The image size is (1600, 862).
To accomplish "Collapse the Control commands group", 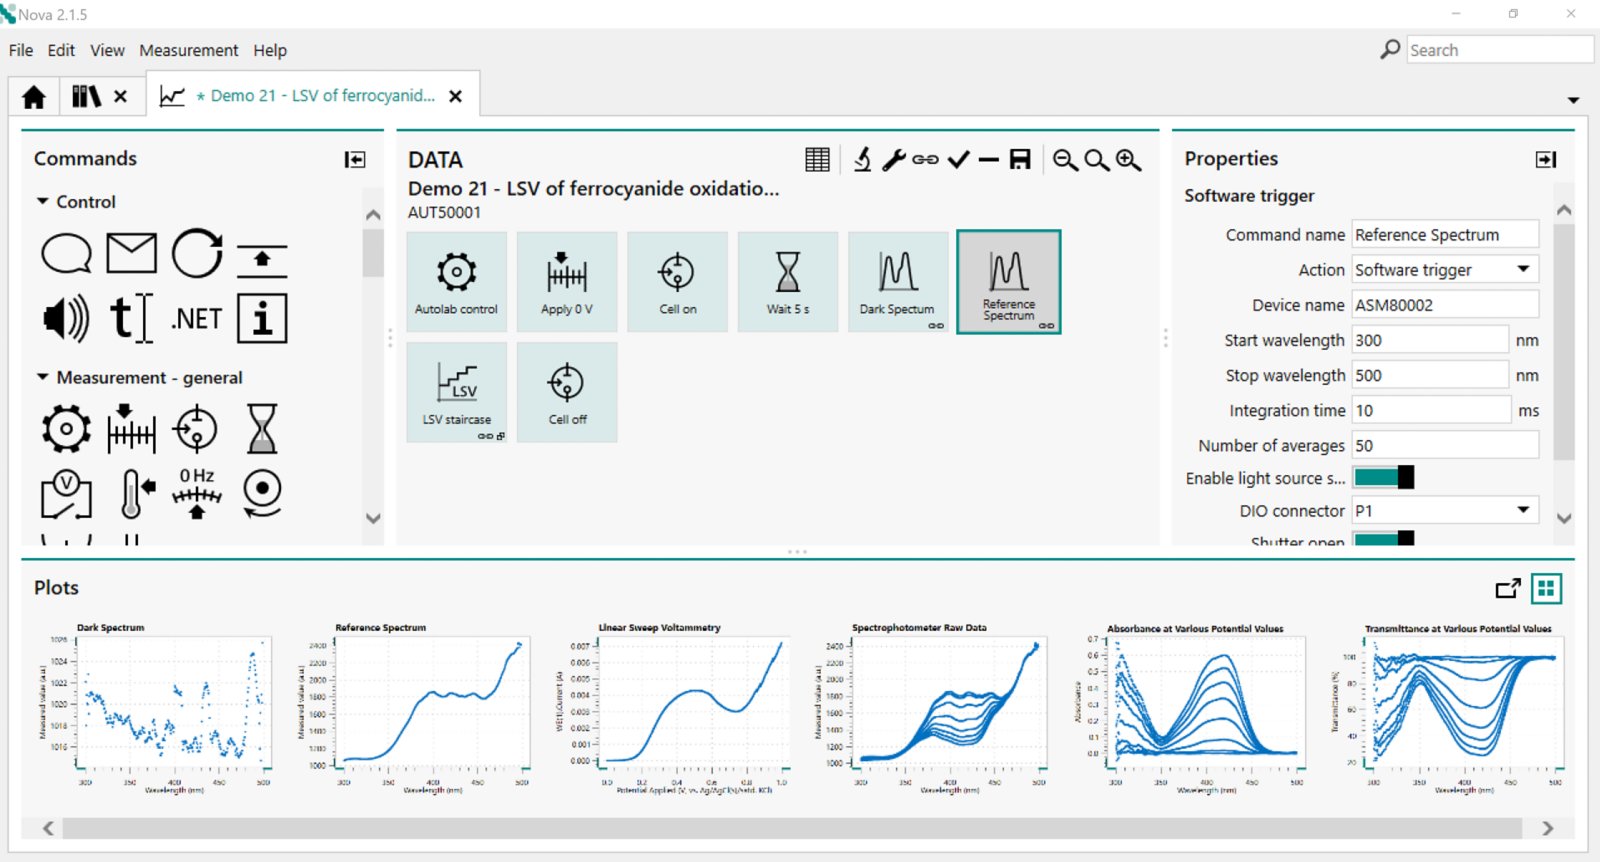I will [43, 202].
